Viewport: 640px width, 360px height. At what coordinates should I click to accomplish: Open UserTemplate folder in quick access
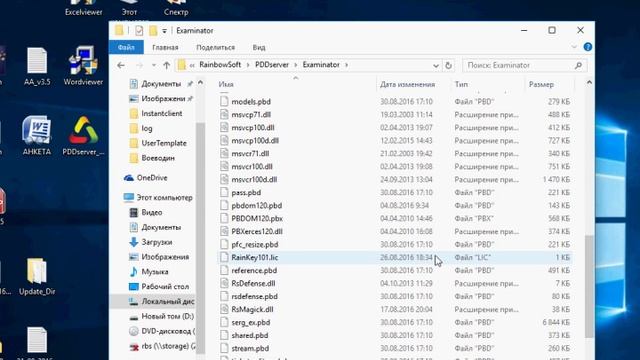(158, 143)
